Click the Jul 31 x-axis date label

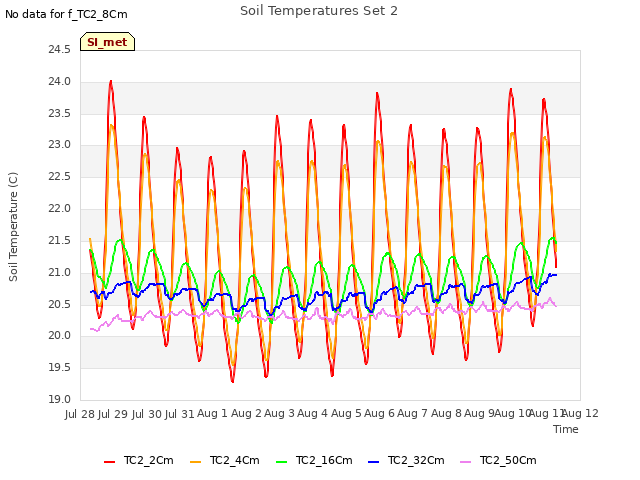180,414
